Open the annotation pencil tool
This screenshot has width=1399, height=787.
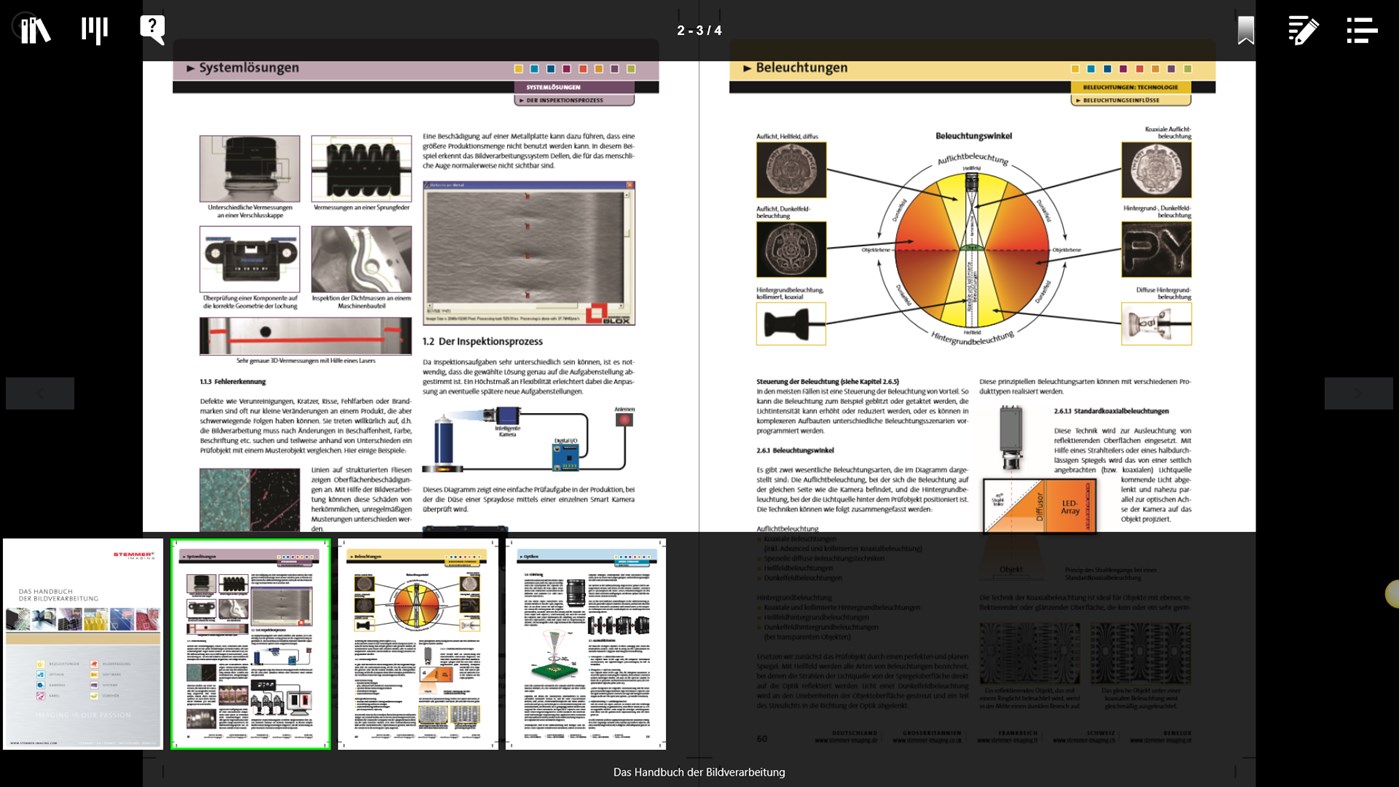1302,31
